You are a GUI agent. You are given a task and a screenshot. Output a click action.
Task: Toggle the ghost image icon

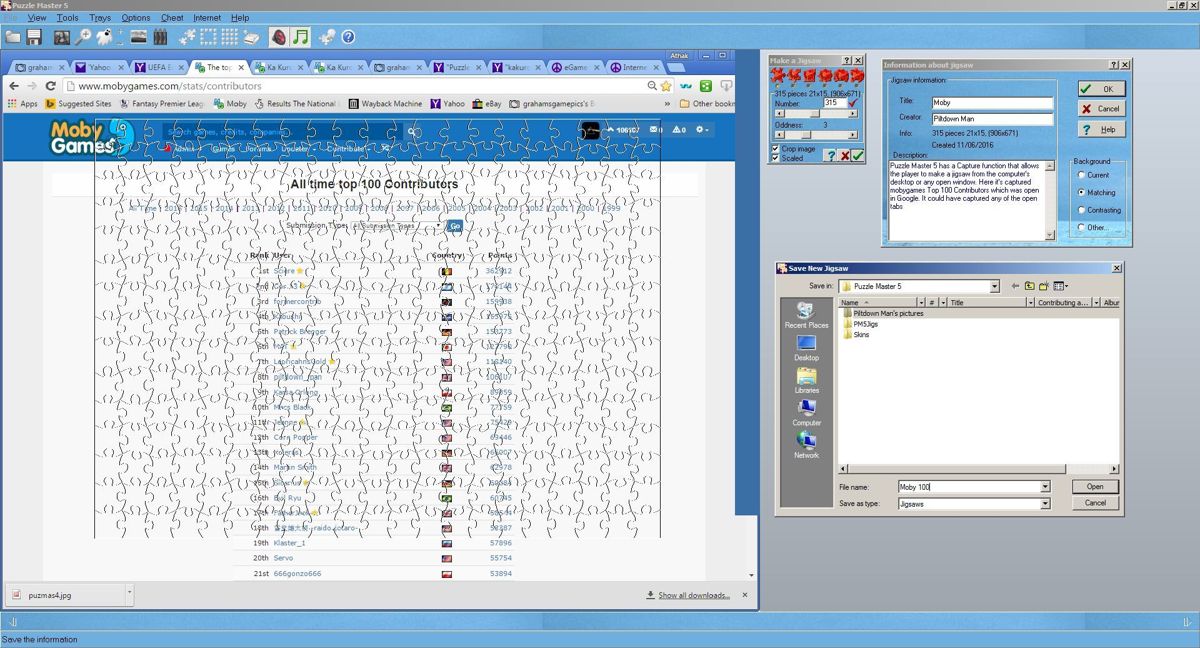[x=104, y=37]
